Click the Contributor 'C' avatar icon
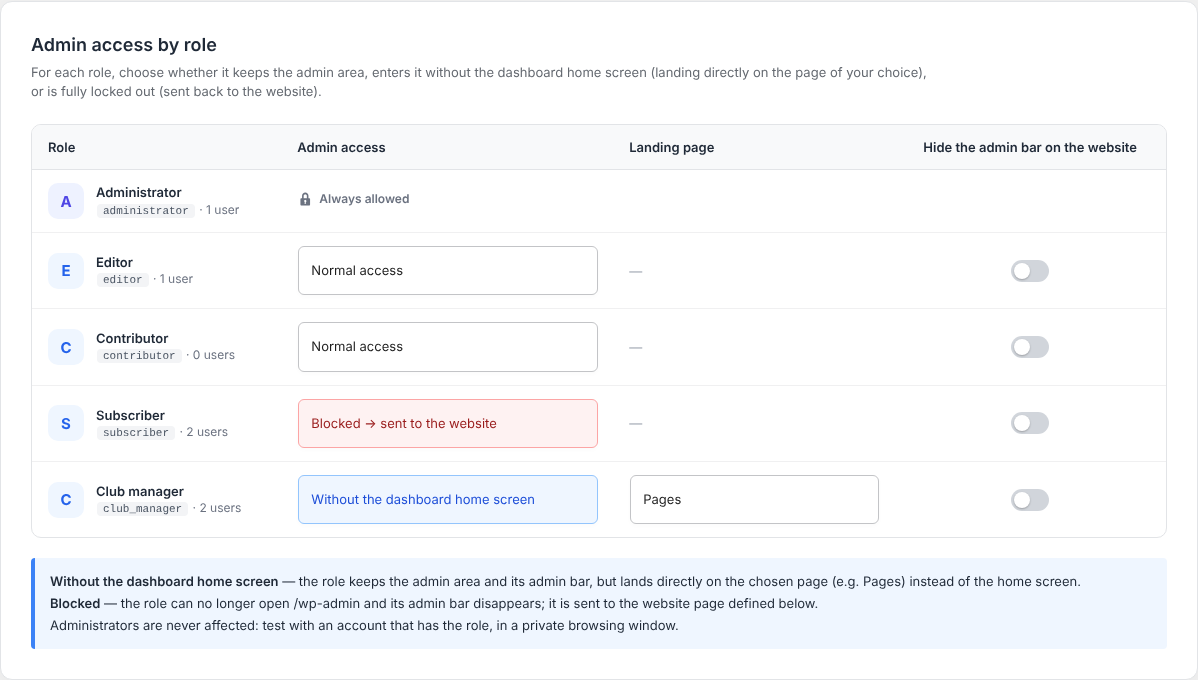The height and width of the screenshot is (680, 1198). tap(66, 347)
